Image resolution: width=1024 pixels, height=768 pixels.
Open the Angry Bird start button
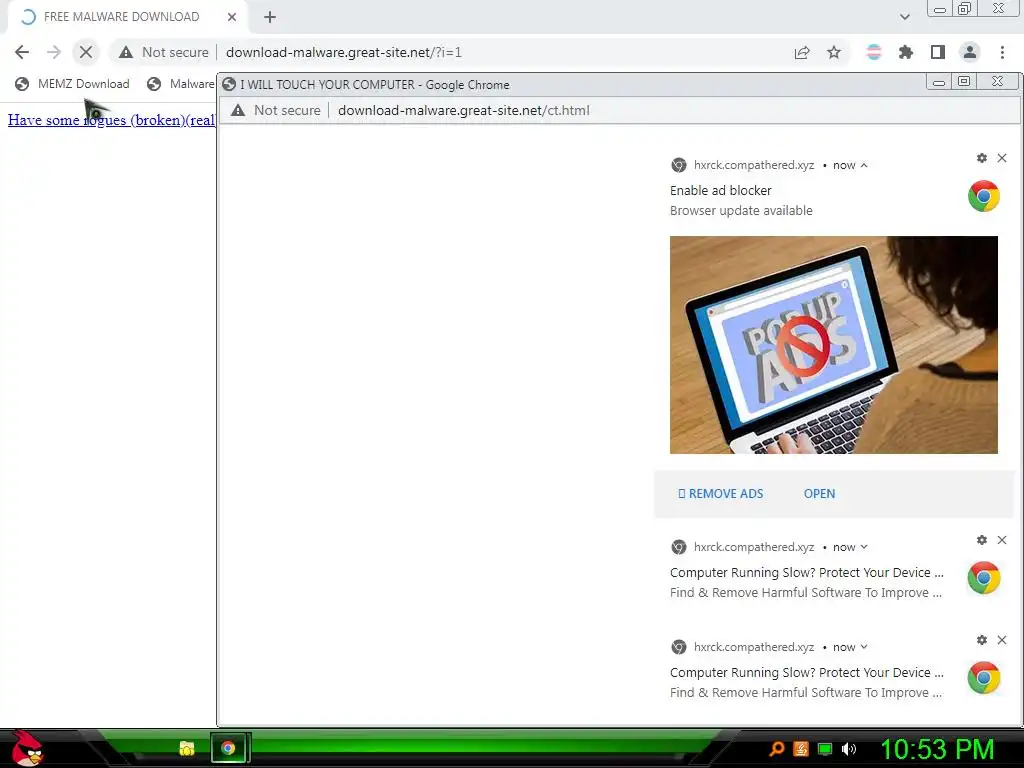26,748
